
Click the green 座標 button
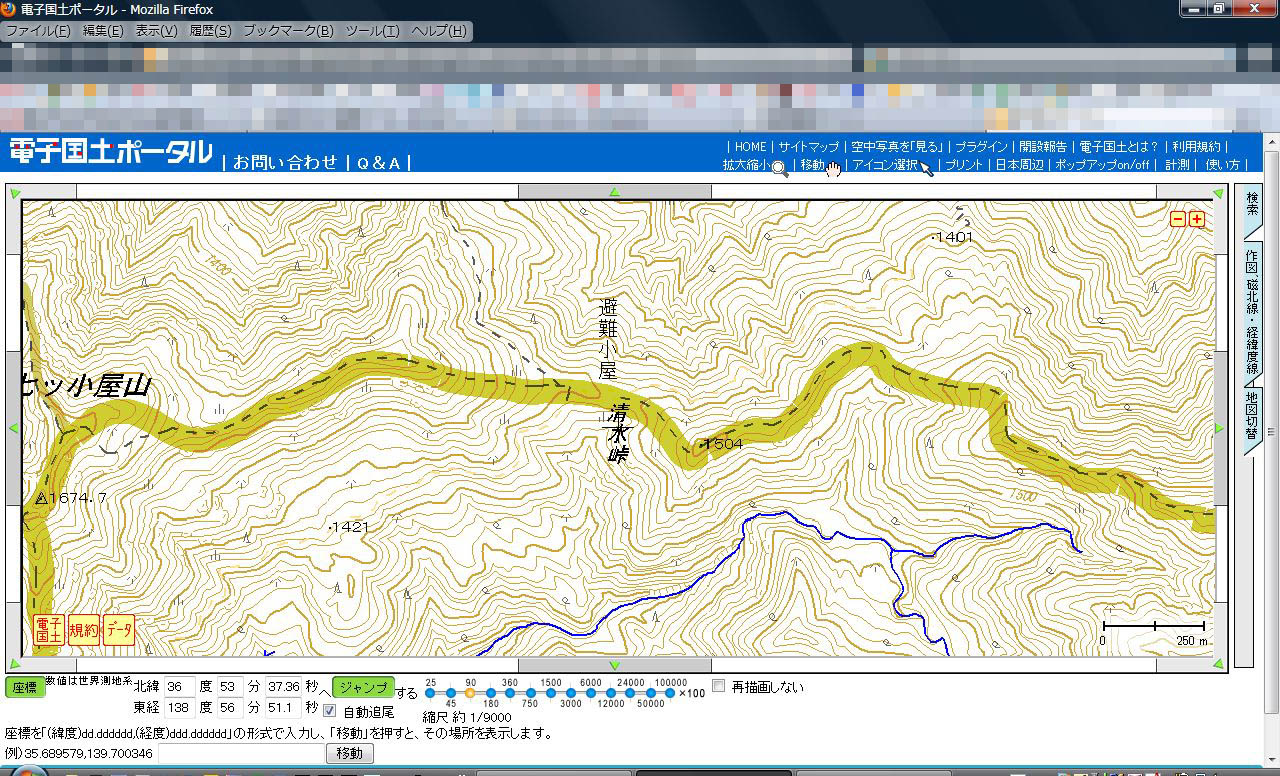coord(25,687)
